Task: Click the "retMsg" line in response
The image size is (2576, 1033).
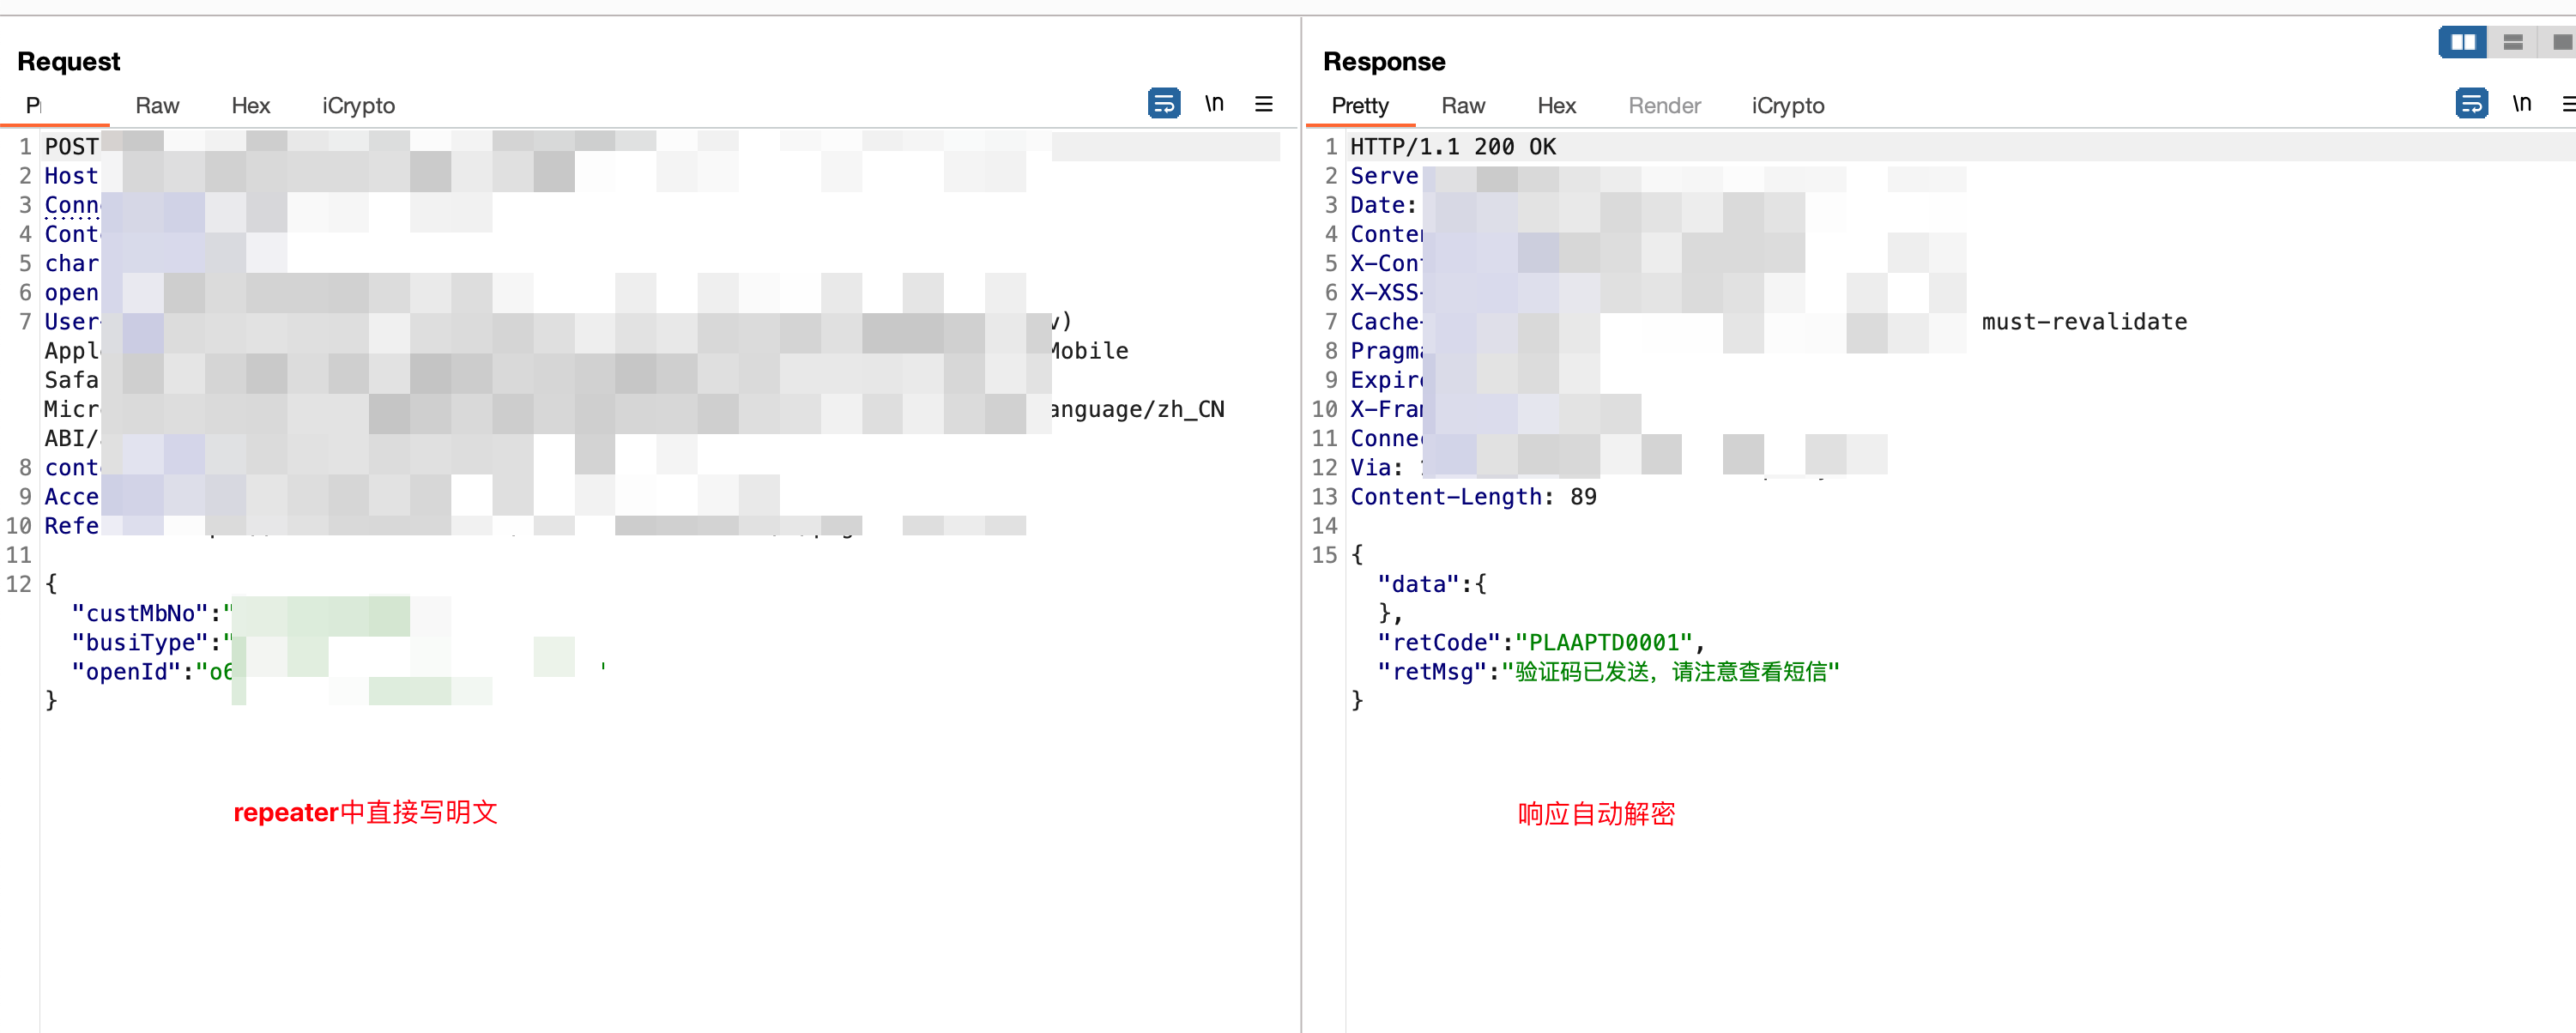Action: pyautogui.click(x=1609, y=671)
